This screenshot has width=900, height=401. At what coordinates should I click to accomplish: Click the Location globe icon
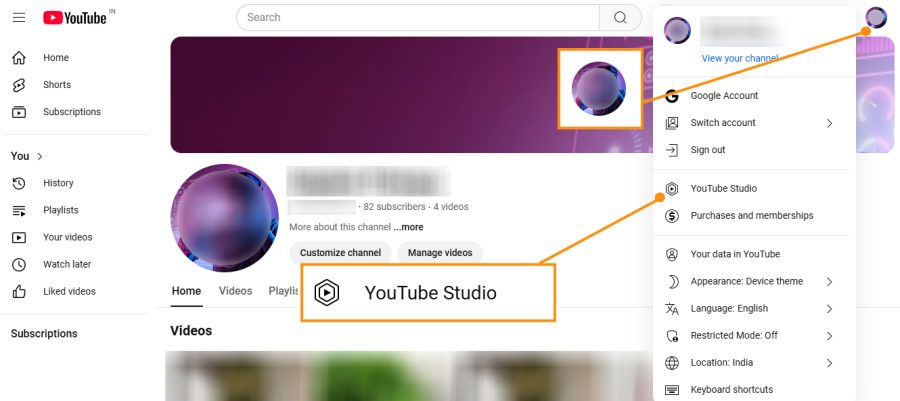tap(672, 363)
